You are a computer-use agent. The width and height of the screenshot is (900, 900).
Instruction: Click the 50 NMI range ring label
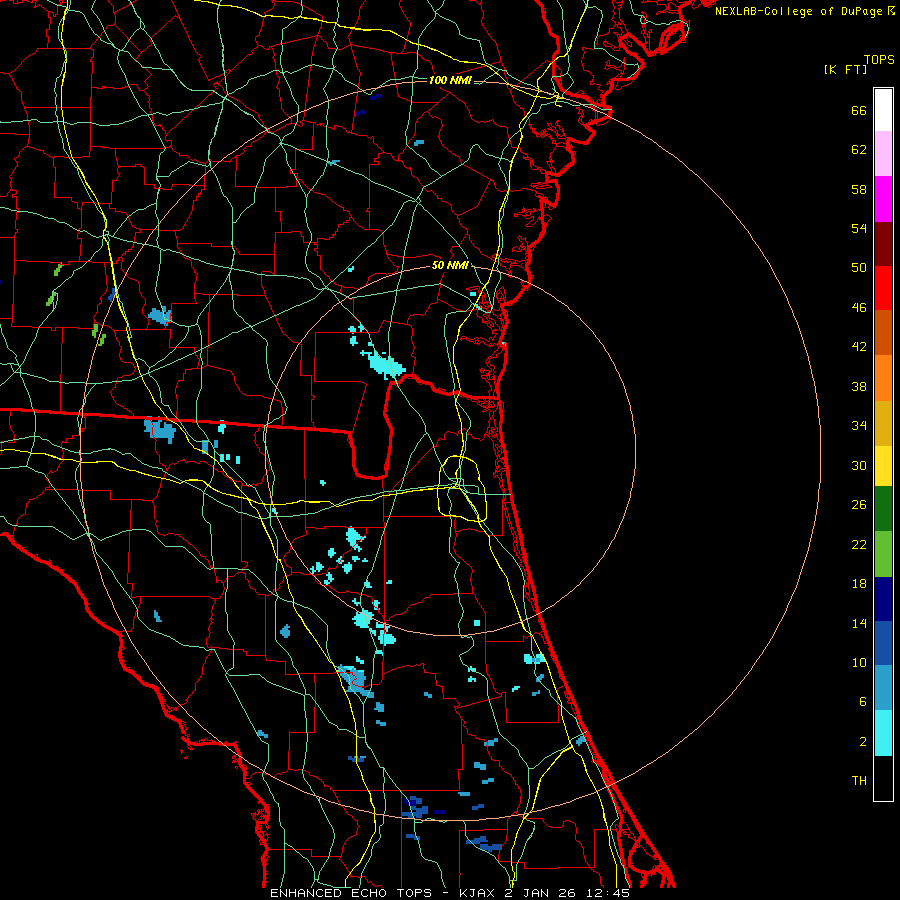click(450, 265)
